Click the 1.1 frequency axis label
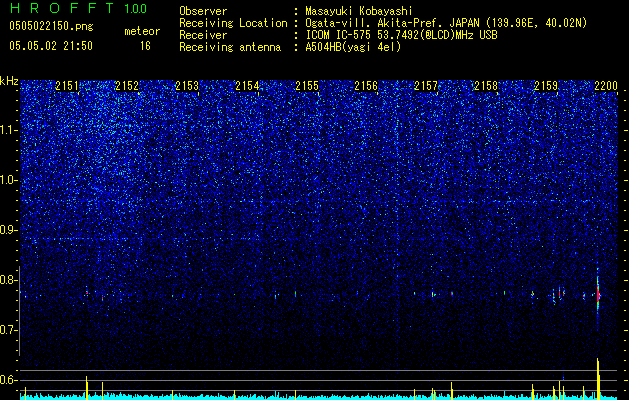The image size is (629, 400). (9, 130)
